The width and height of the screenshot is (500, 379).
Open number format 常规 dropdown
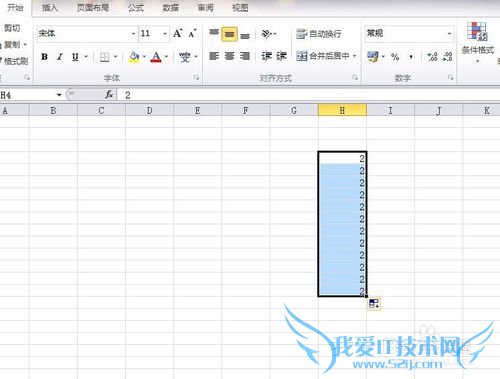[x=449, y=34]
